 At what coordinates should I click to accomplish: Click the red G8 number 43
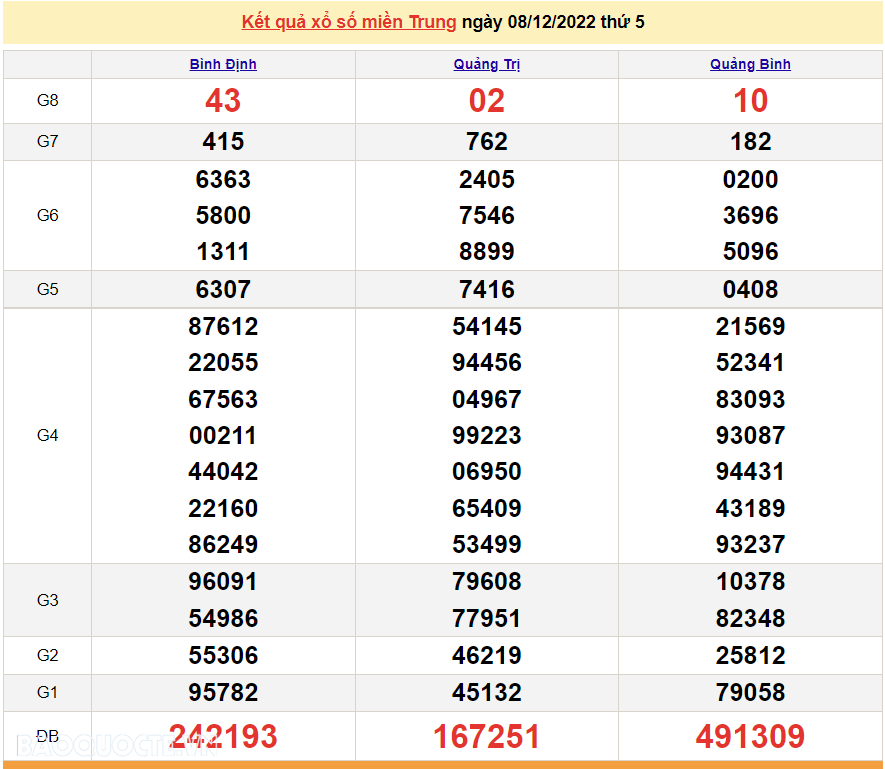(222, 100)
